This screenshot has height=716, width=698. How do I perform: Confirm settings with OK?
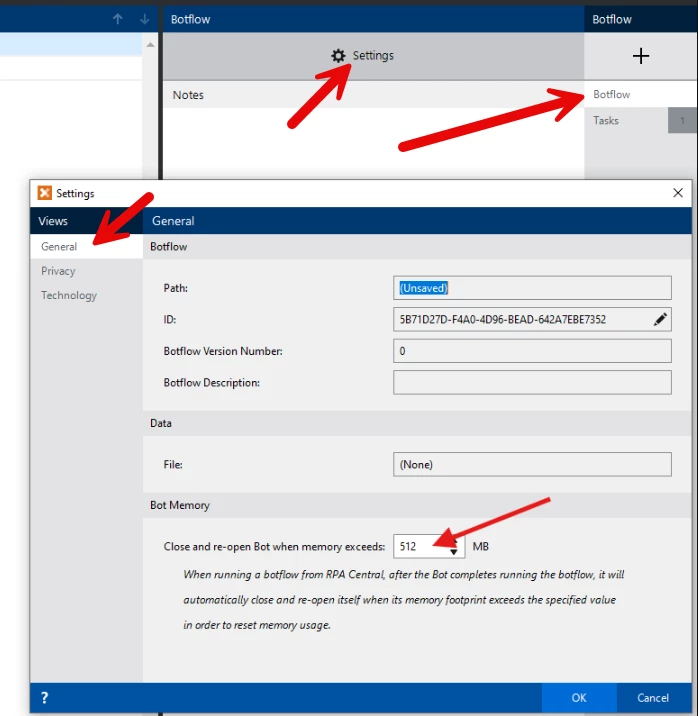tap(579, 697)
